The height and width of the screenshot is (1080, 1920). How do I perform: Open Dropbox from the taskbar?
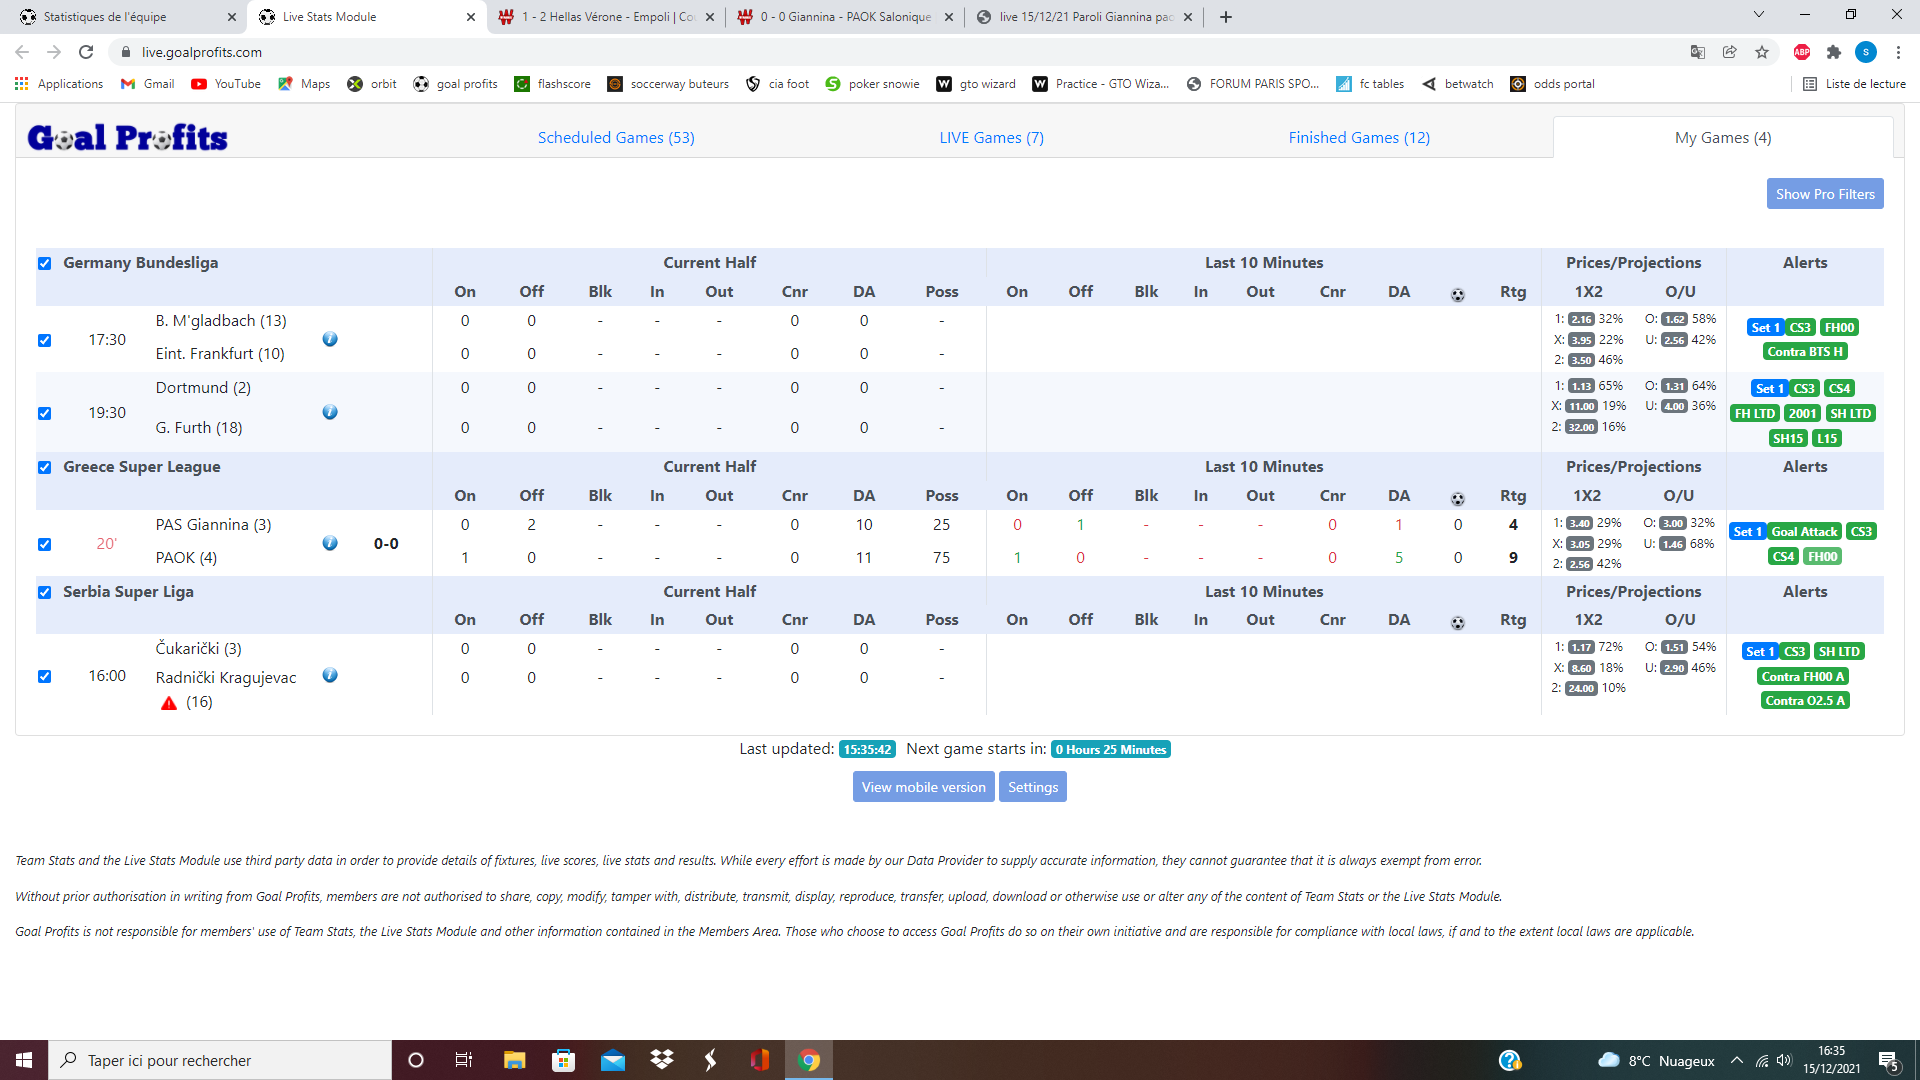click(x=662, y=1060)
